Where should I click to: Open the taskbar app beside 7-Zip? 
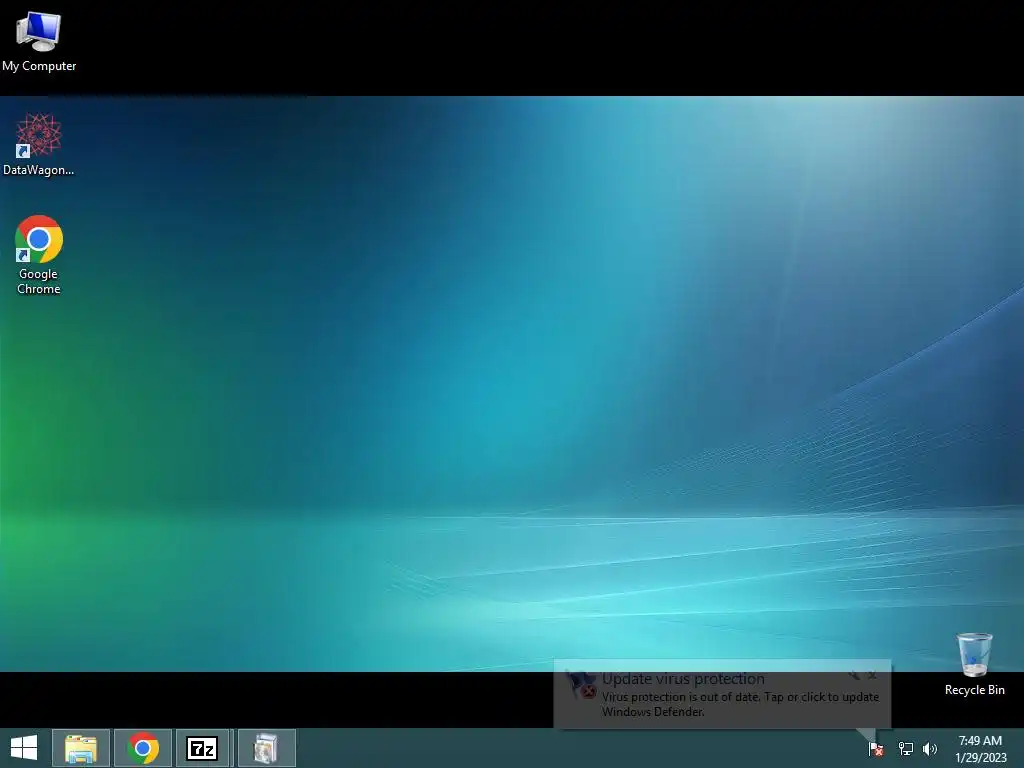[266, 748]
